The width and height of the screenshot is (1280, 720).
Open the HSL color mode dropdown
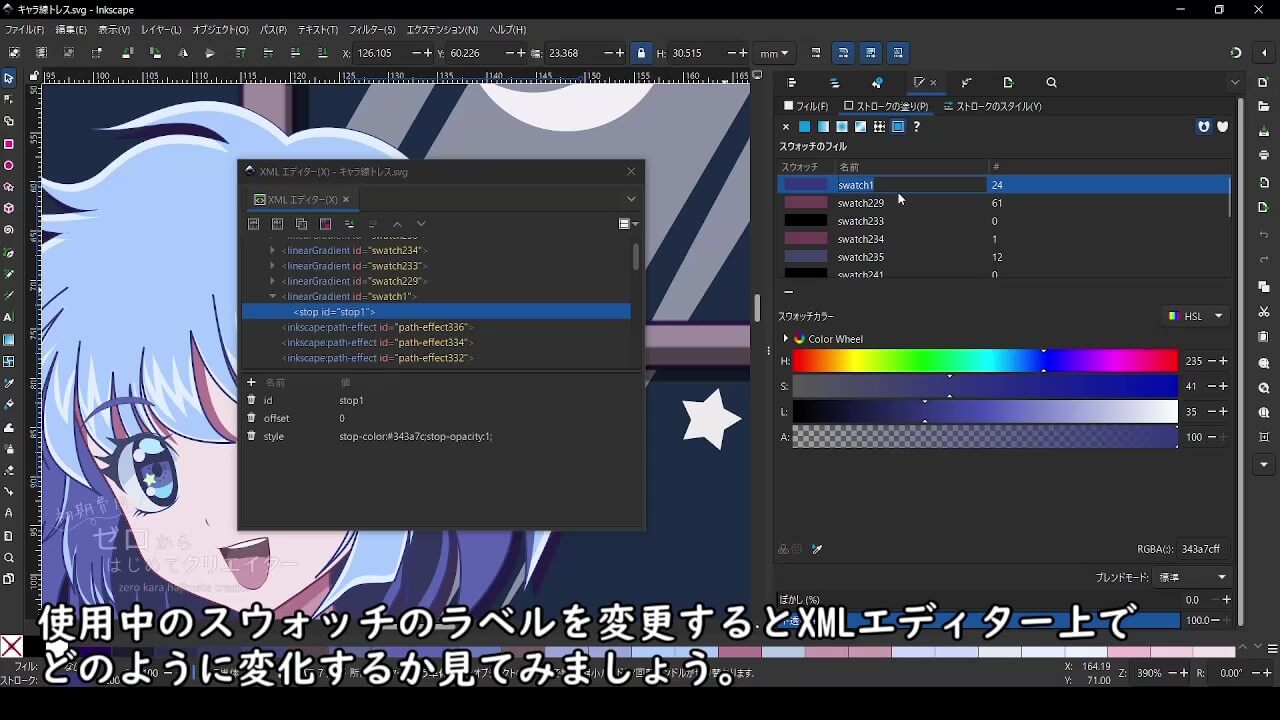coord(1196,316)
